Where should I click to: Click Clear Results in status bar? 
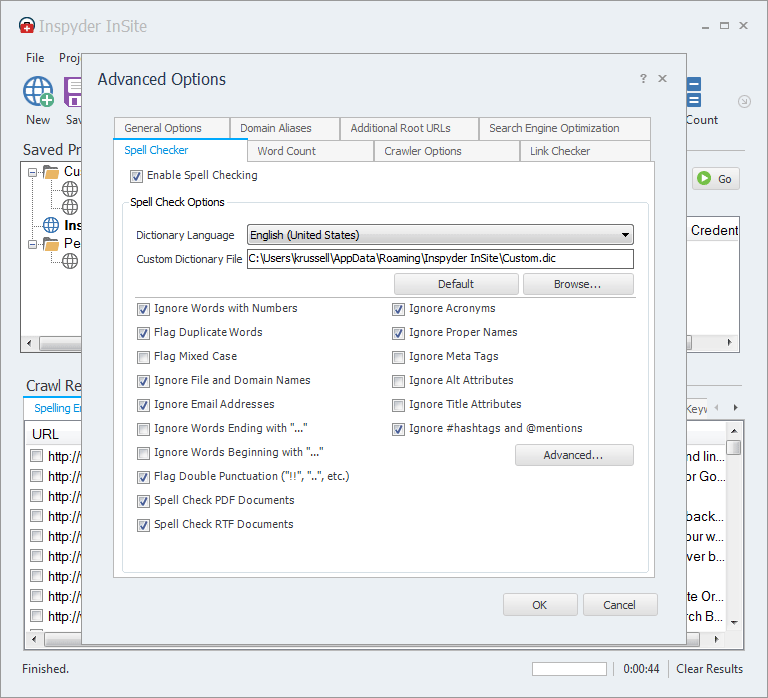[x=709, y=669]
